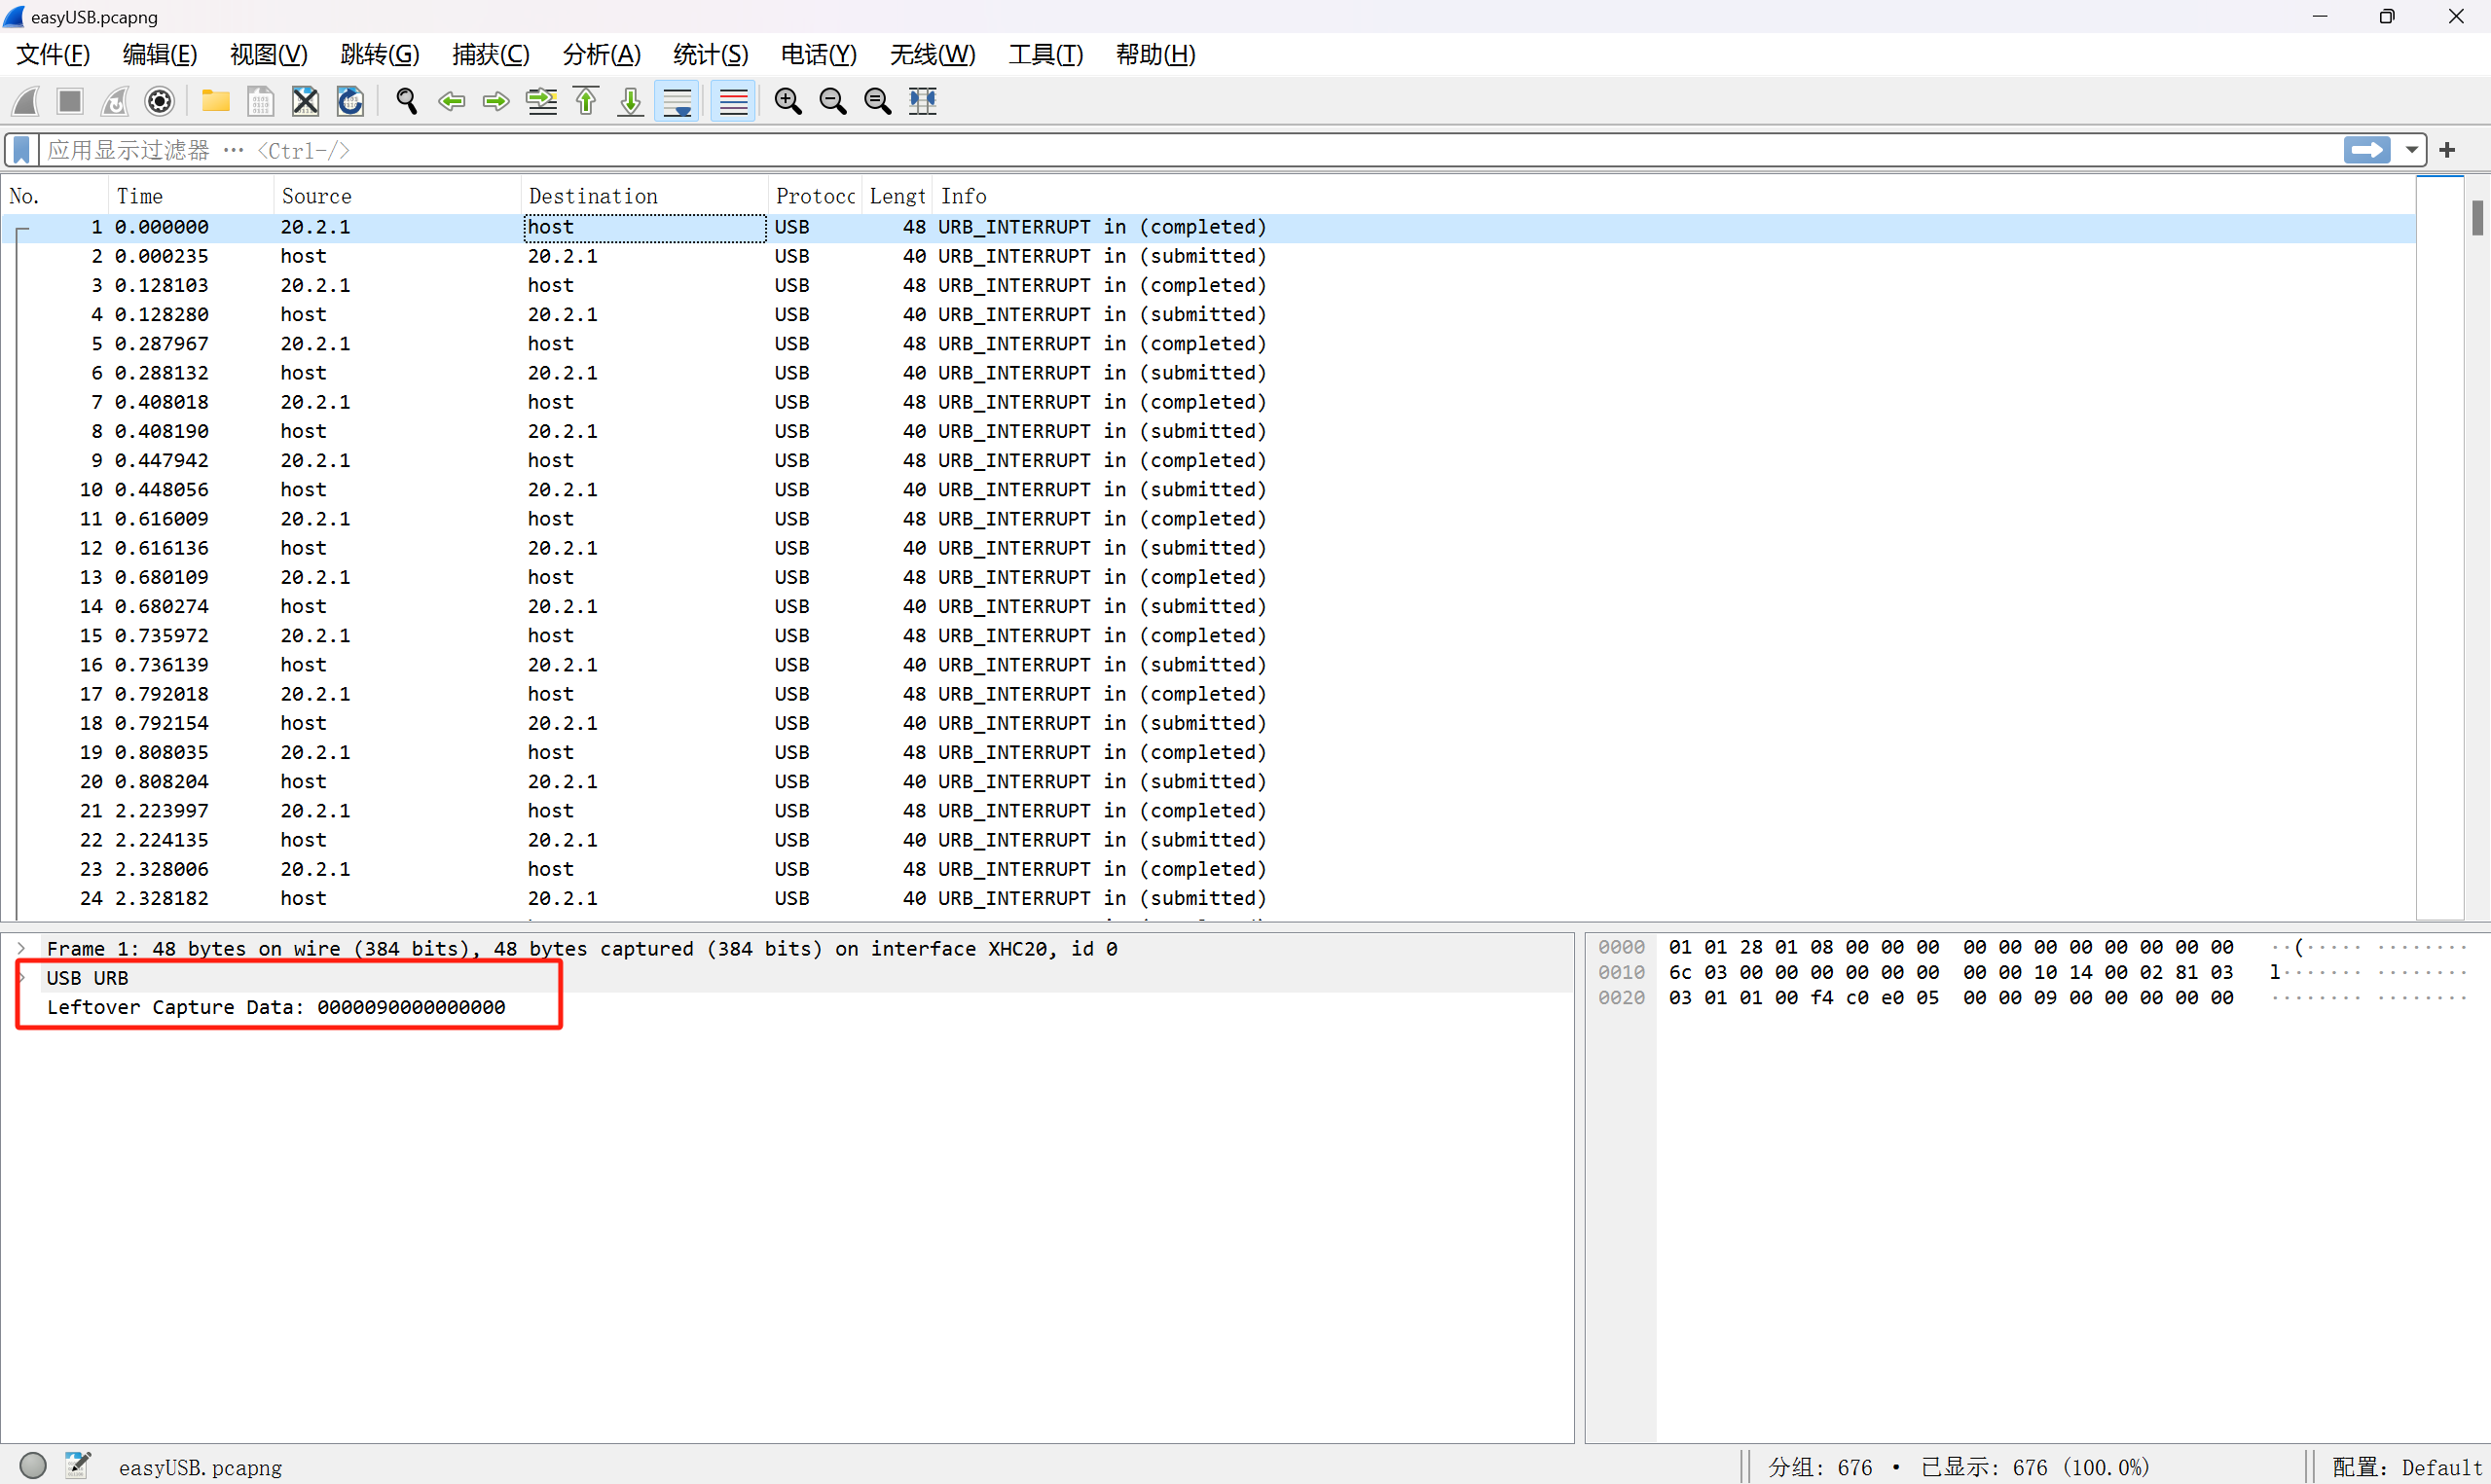Click the packet list vertical scrollbar thumb
Image resolution: width=2491 pixels, height=1484 pixels.
[x=2477, y=218]
